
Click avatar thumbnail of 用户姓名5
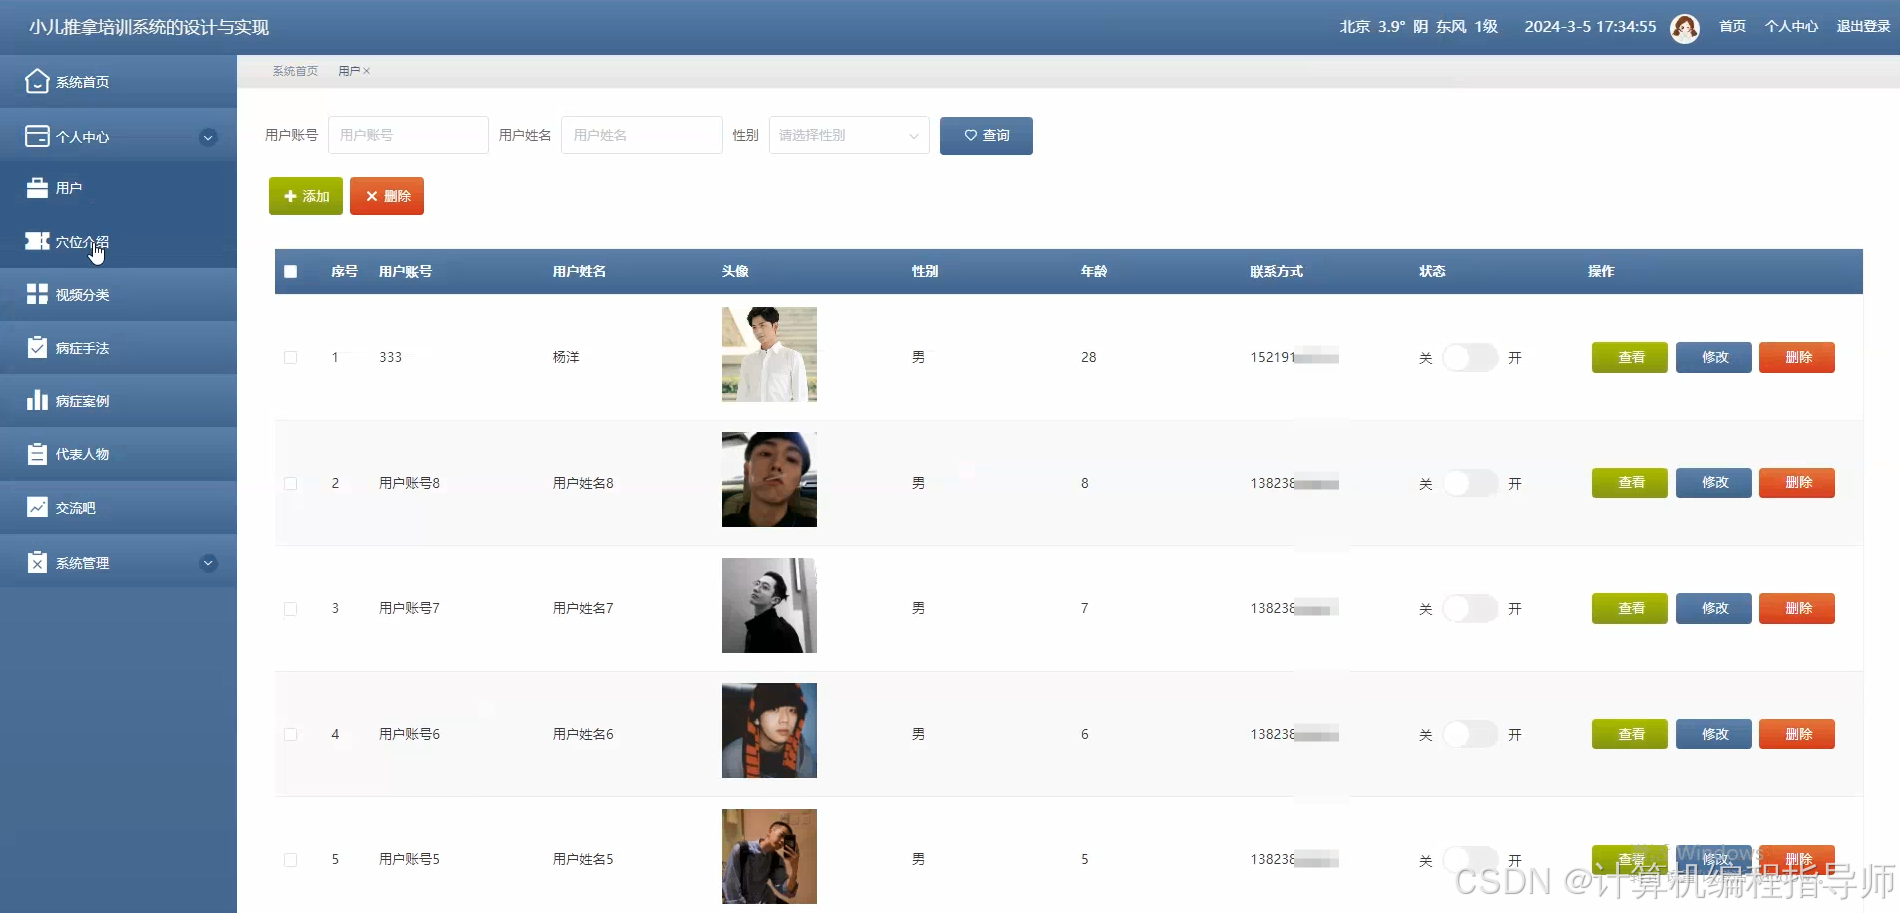tap(769, 856)
